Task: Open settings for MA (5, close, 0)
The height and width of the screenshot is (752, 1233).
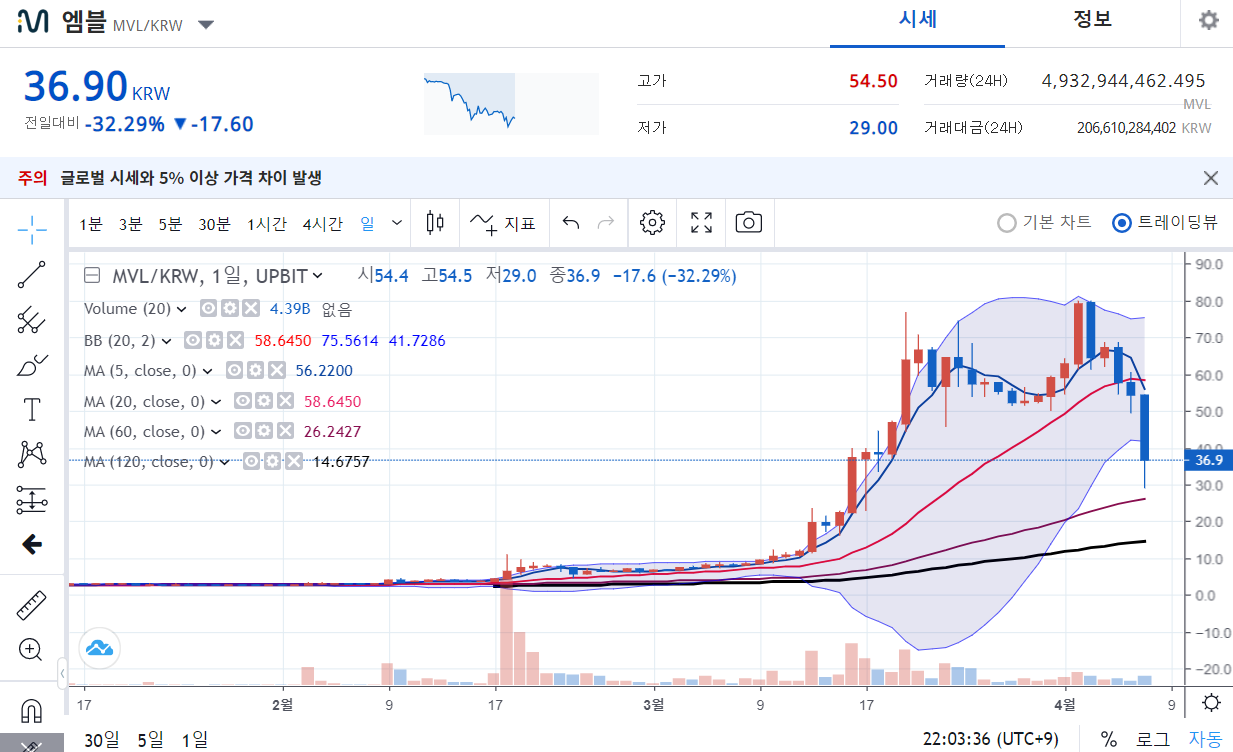Action: click(253, 370)
